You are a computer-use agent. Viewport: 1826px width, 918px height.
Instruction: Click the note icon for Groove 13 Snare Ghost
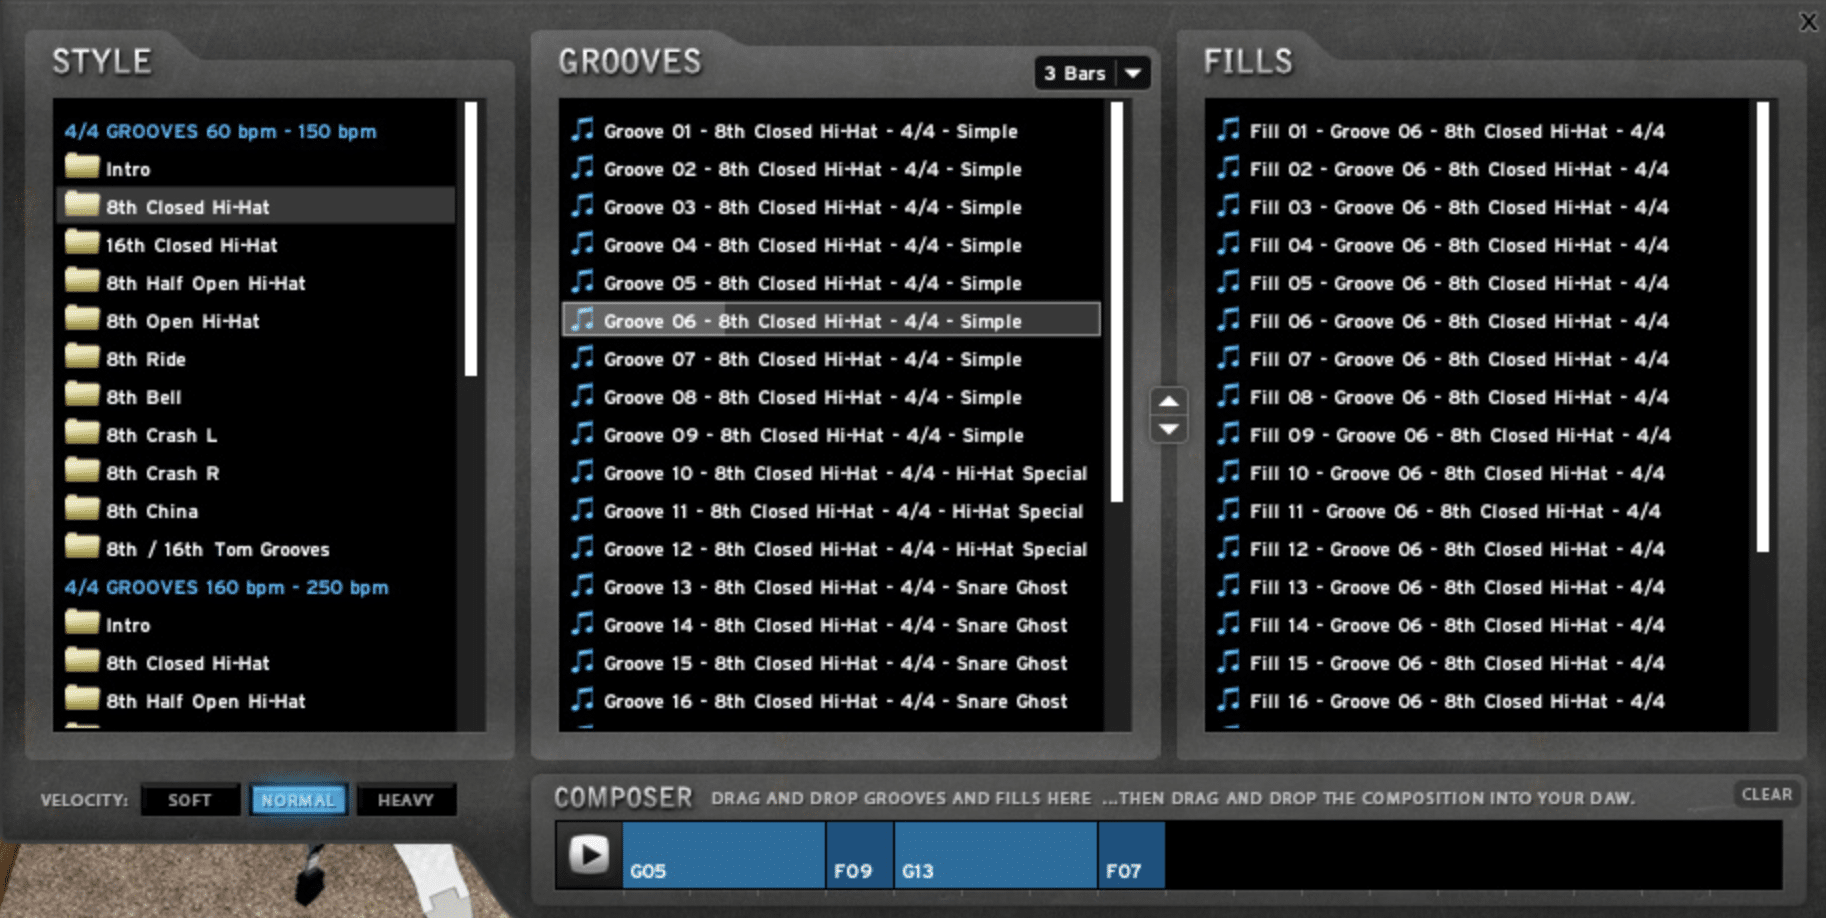coord(582,586)
